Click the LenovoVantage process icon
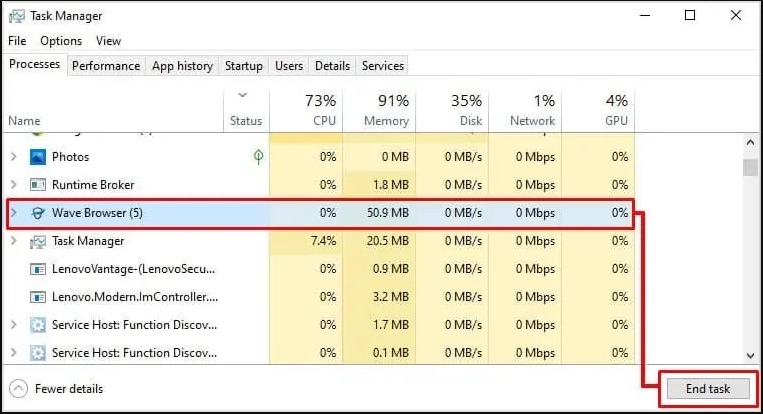Image resolution: width=763 pixels, height=414 pixels. click(x=38, y=269)
